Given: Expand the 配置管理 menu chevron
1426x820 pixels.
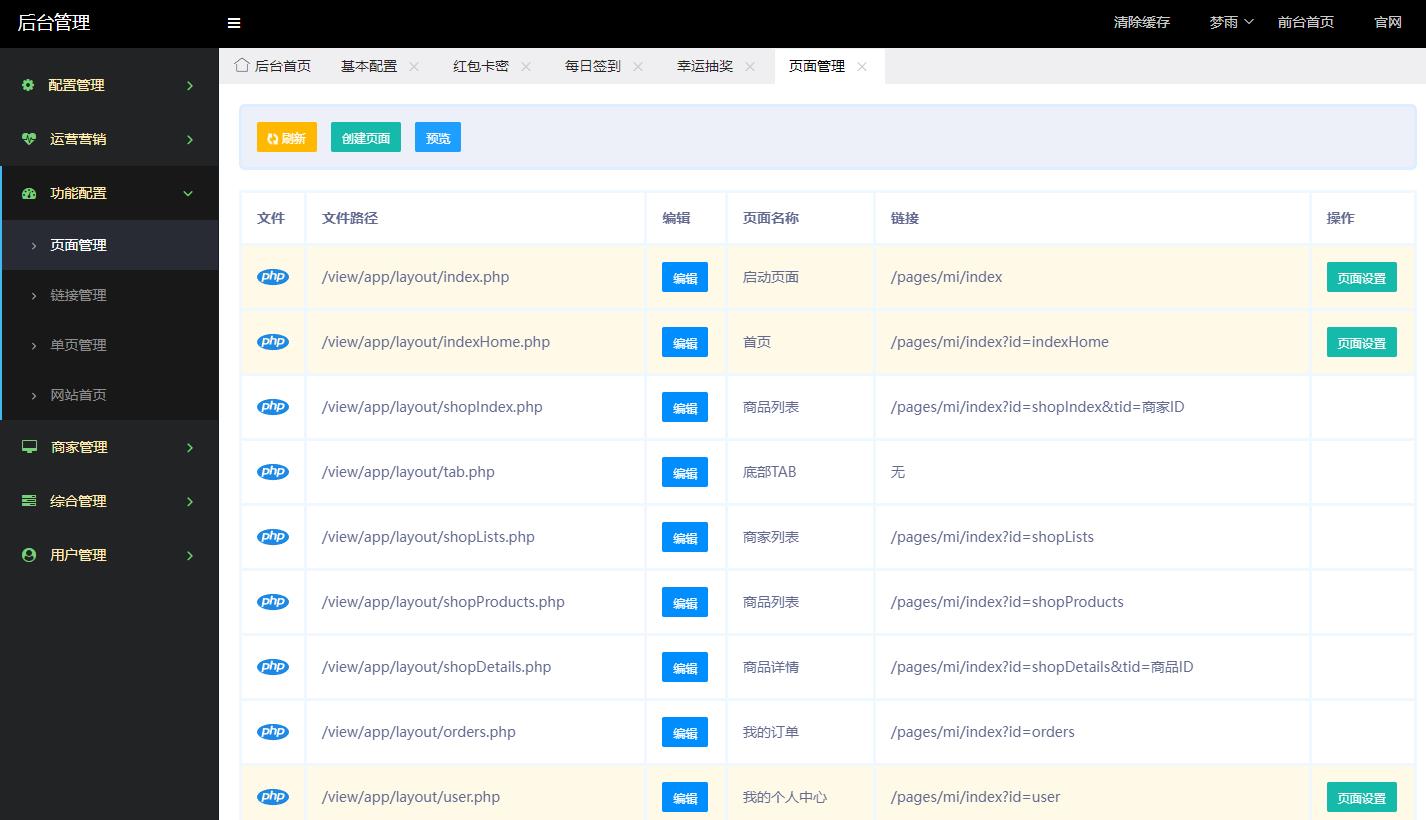Looking at the screenshot, I should (190, 86).
